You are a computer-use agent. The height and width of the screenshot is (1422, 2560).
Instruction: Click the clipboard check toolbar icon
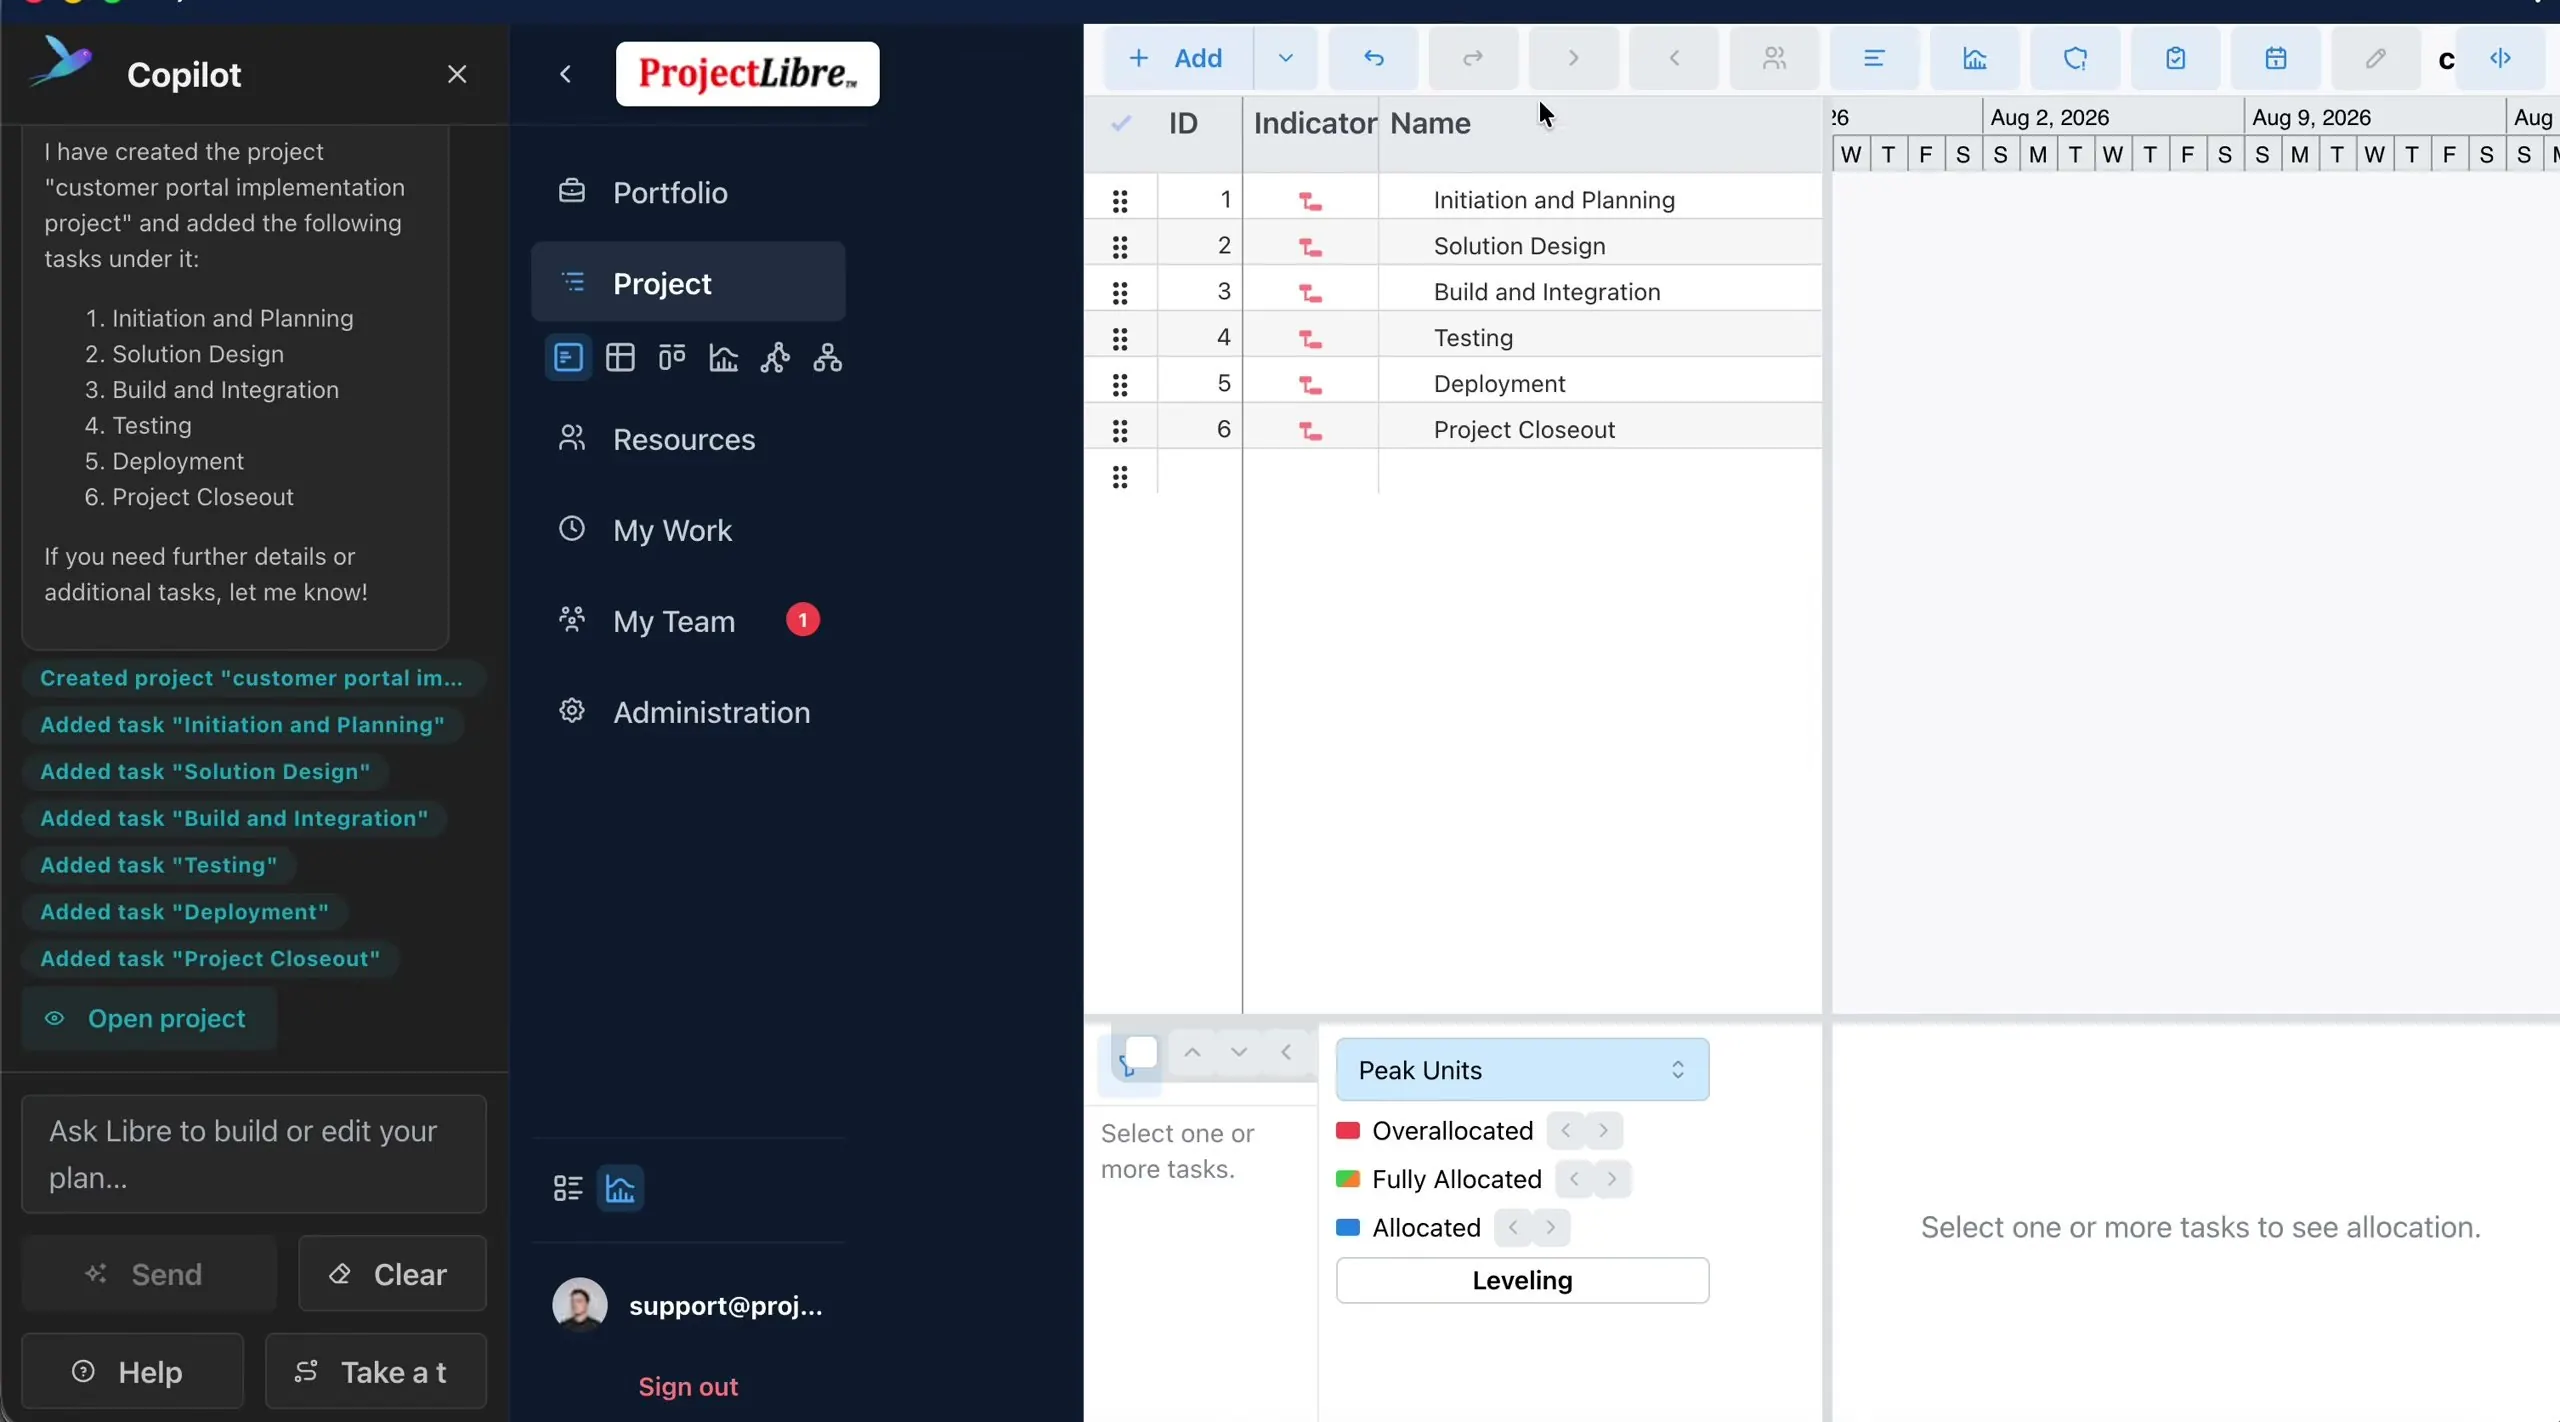click(x=2175, y=58)
